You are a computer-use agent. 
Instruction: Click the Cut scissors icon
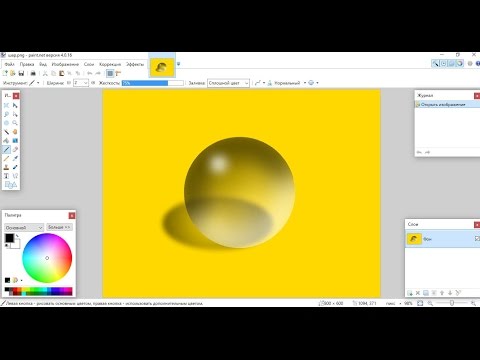pyautogui.click(x=45, y=73)
